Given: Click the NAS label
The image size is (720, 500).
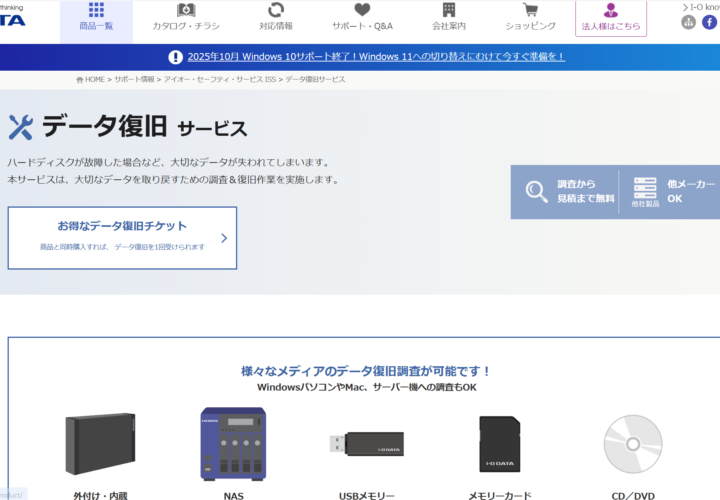Looking at the screenshot, I should (x=233, y=495).
